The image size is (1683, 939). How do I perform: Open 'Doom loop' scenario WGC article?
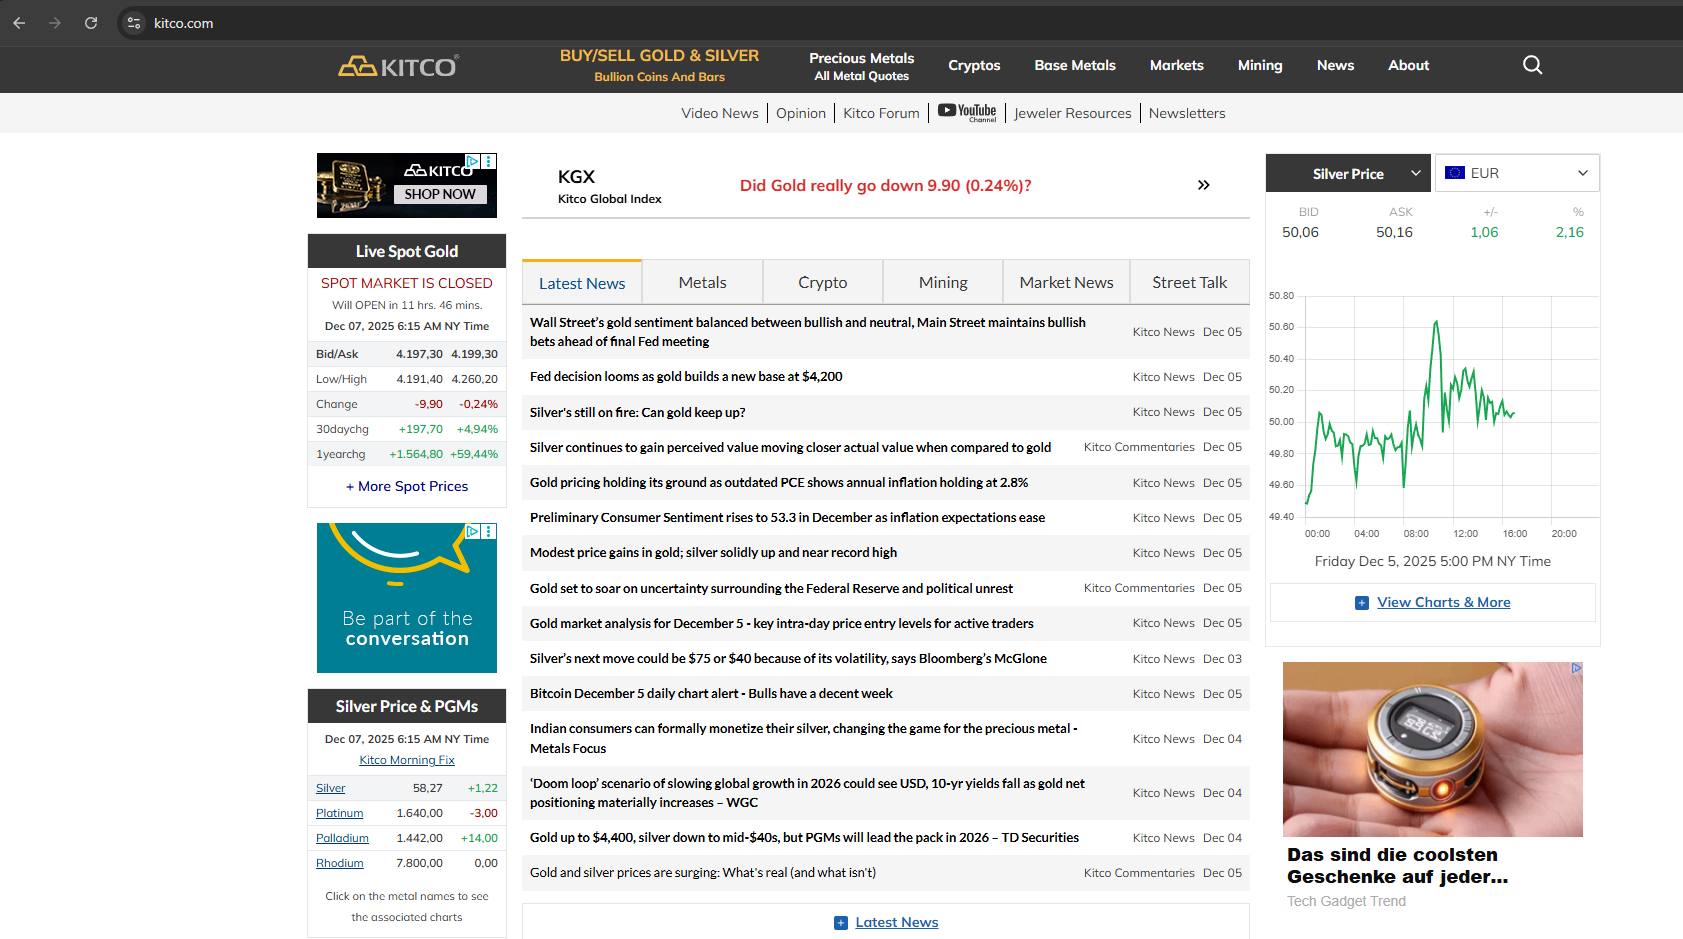tap(808, 793)
